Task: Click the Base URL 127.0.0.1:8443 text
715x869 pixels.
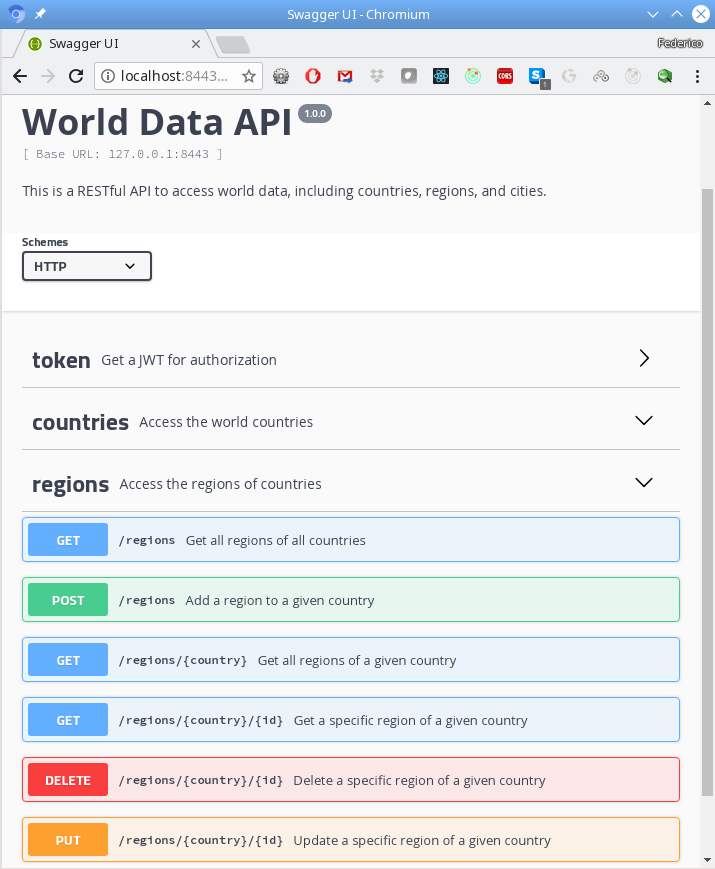Action: coord(122,154)
